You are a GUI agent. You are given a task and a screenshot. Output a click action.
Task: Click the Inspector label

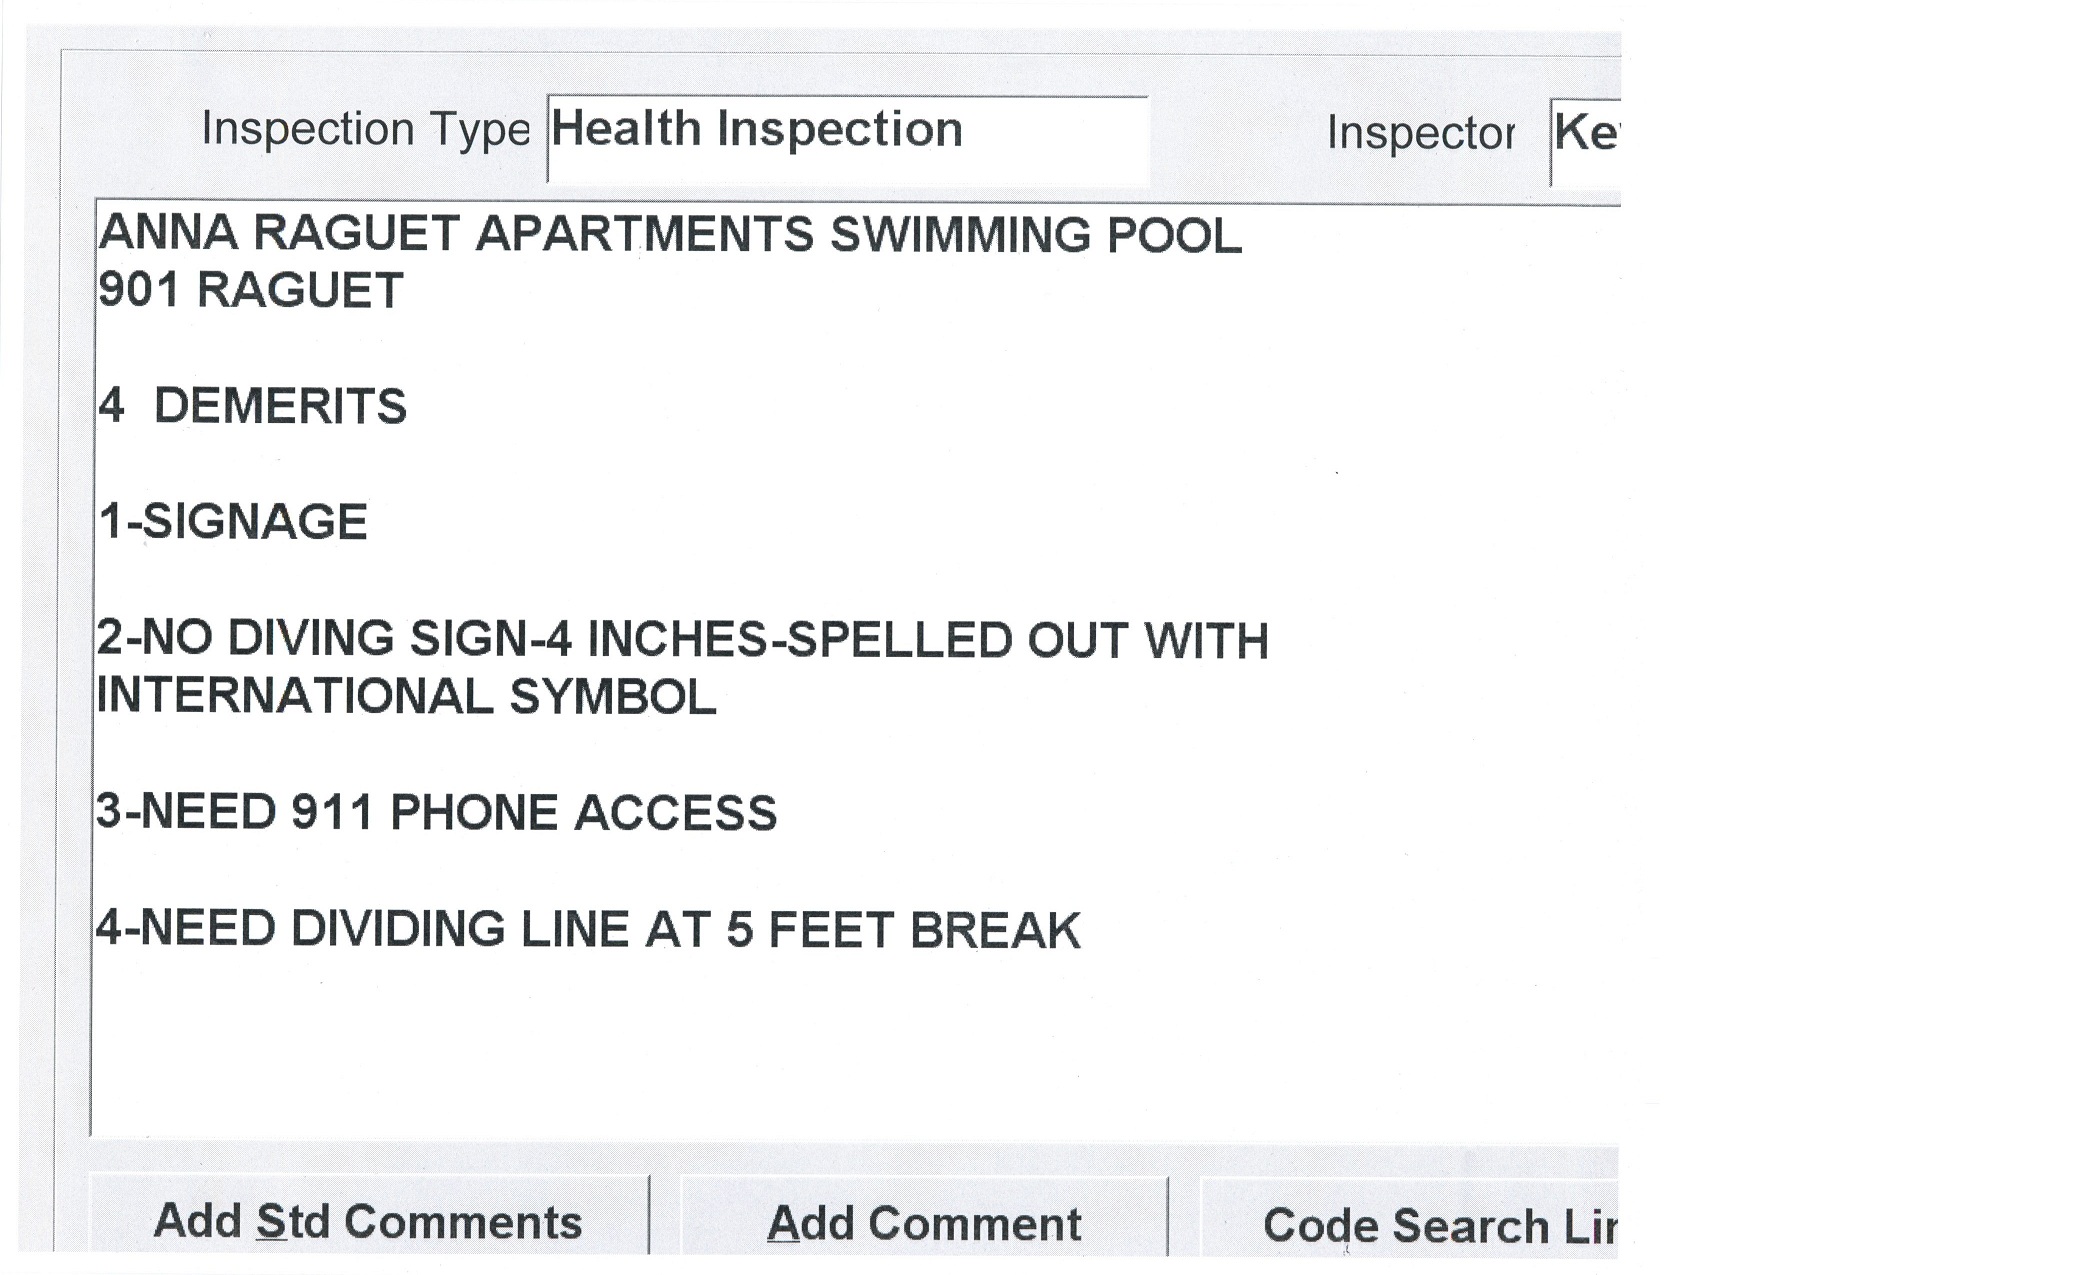click(1420, 133)
